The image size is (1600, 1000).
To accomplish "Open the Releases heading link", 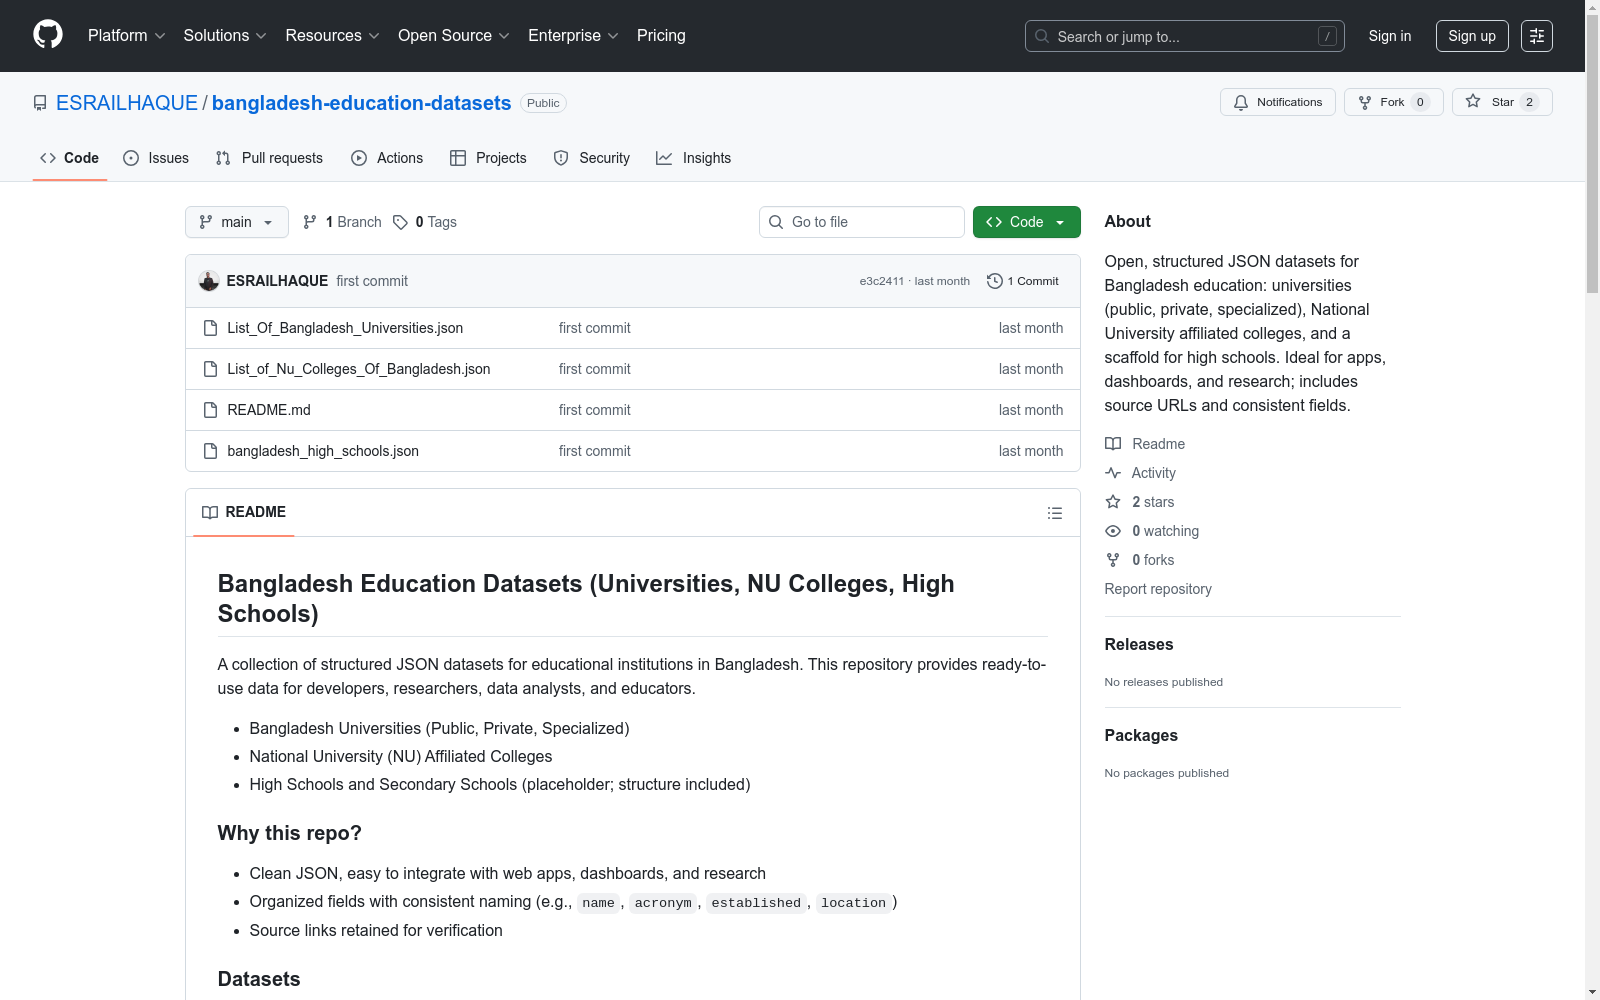I will 1139,645.
